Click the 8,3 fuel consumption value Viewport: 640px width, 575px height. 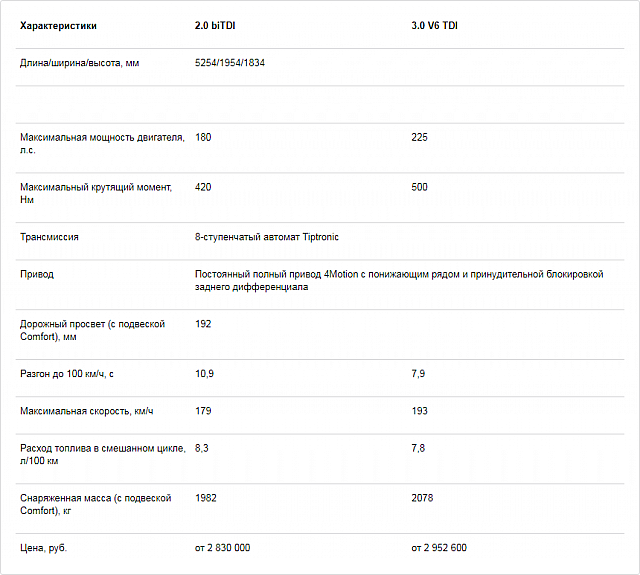[x=202, y=448]
